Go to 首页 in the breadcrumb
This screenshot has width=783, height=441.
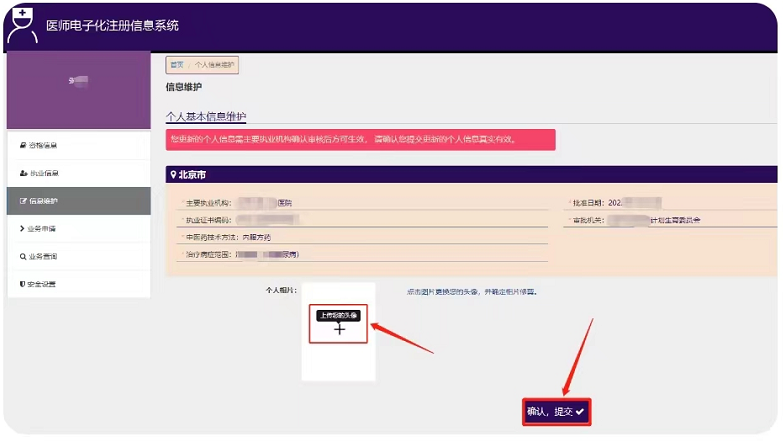(x=176, y=65)
